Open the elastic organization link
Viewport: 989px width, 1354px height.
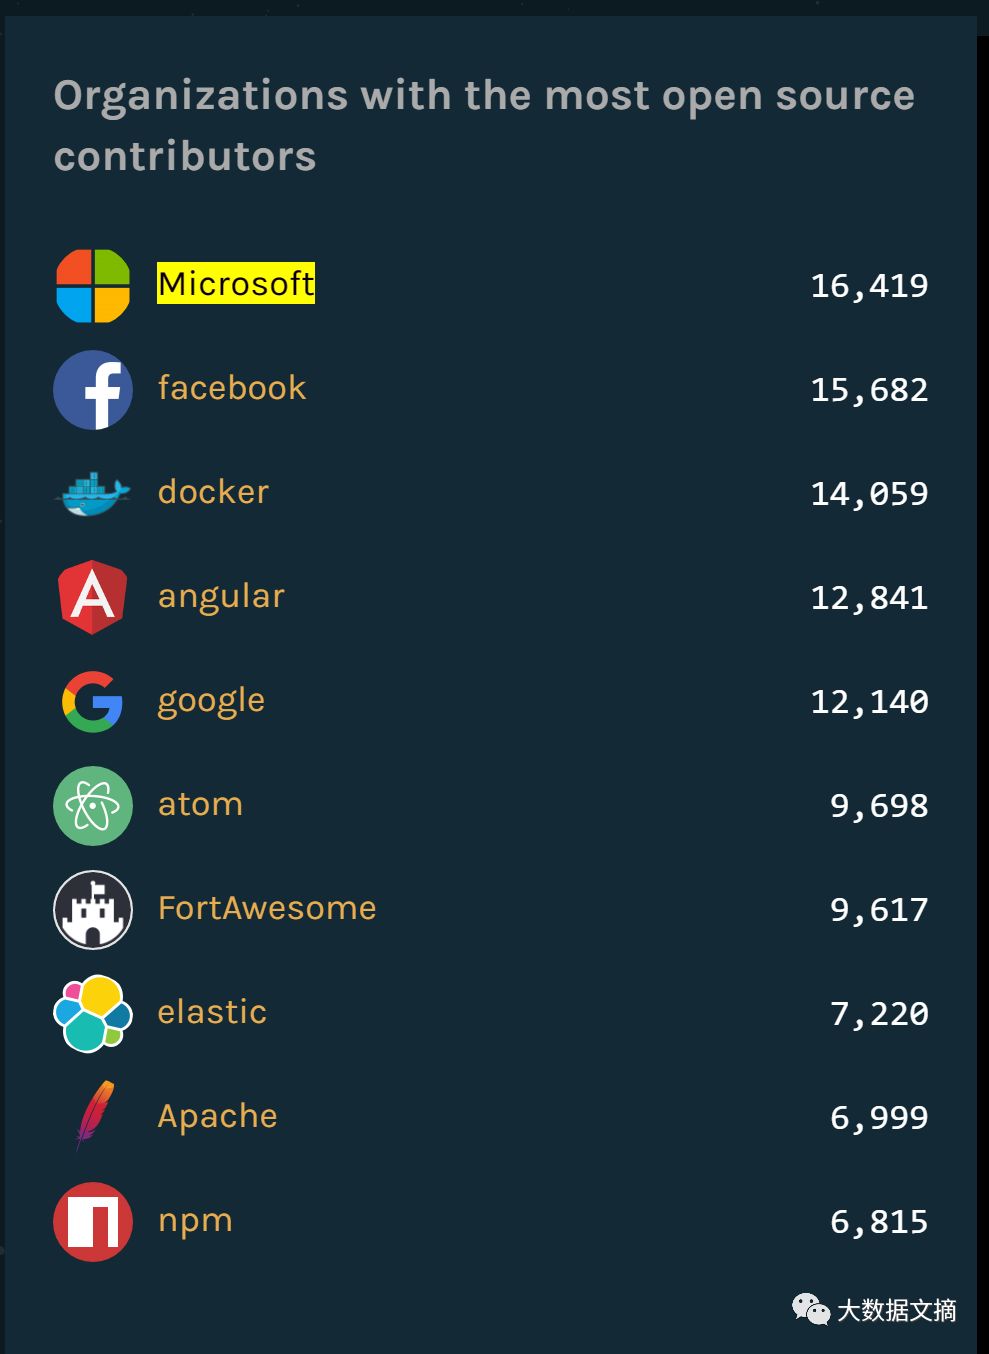pos(212,1011)
